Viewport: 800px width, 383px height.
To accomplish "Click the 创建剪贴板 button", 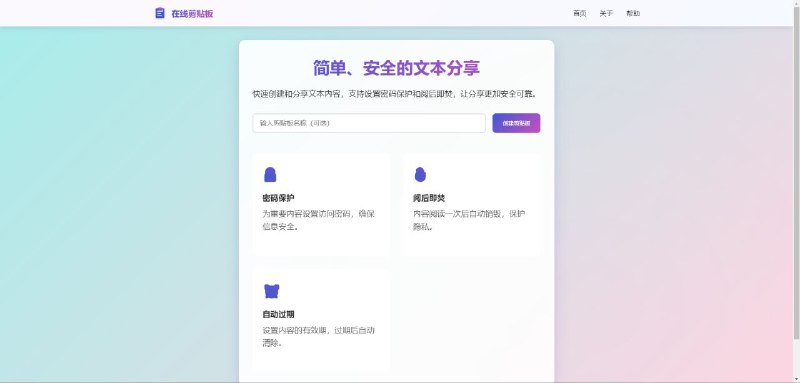I will [516, 123].
